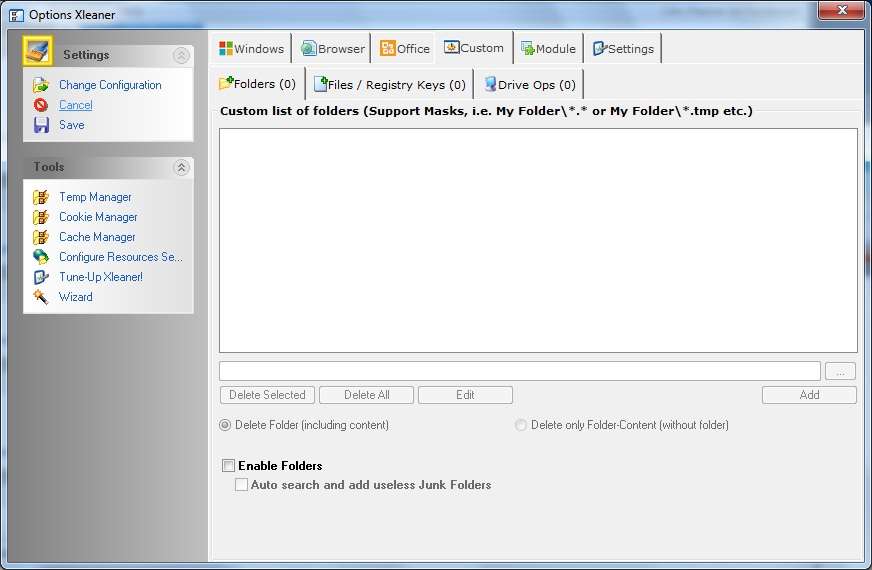Collapse the Tools sidebar panel
Image resolution: width=872 pixels, height=570 pixels.
(x=181, y=167)
